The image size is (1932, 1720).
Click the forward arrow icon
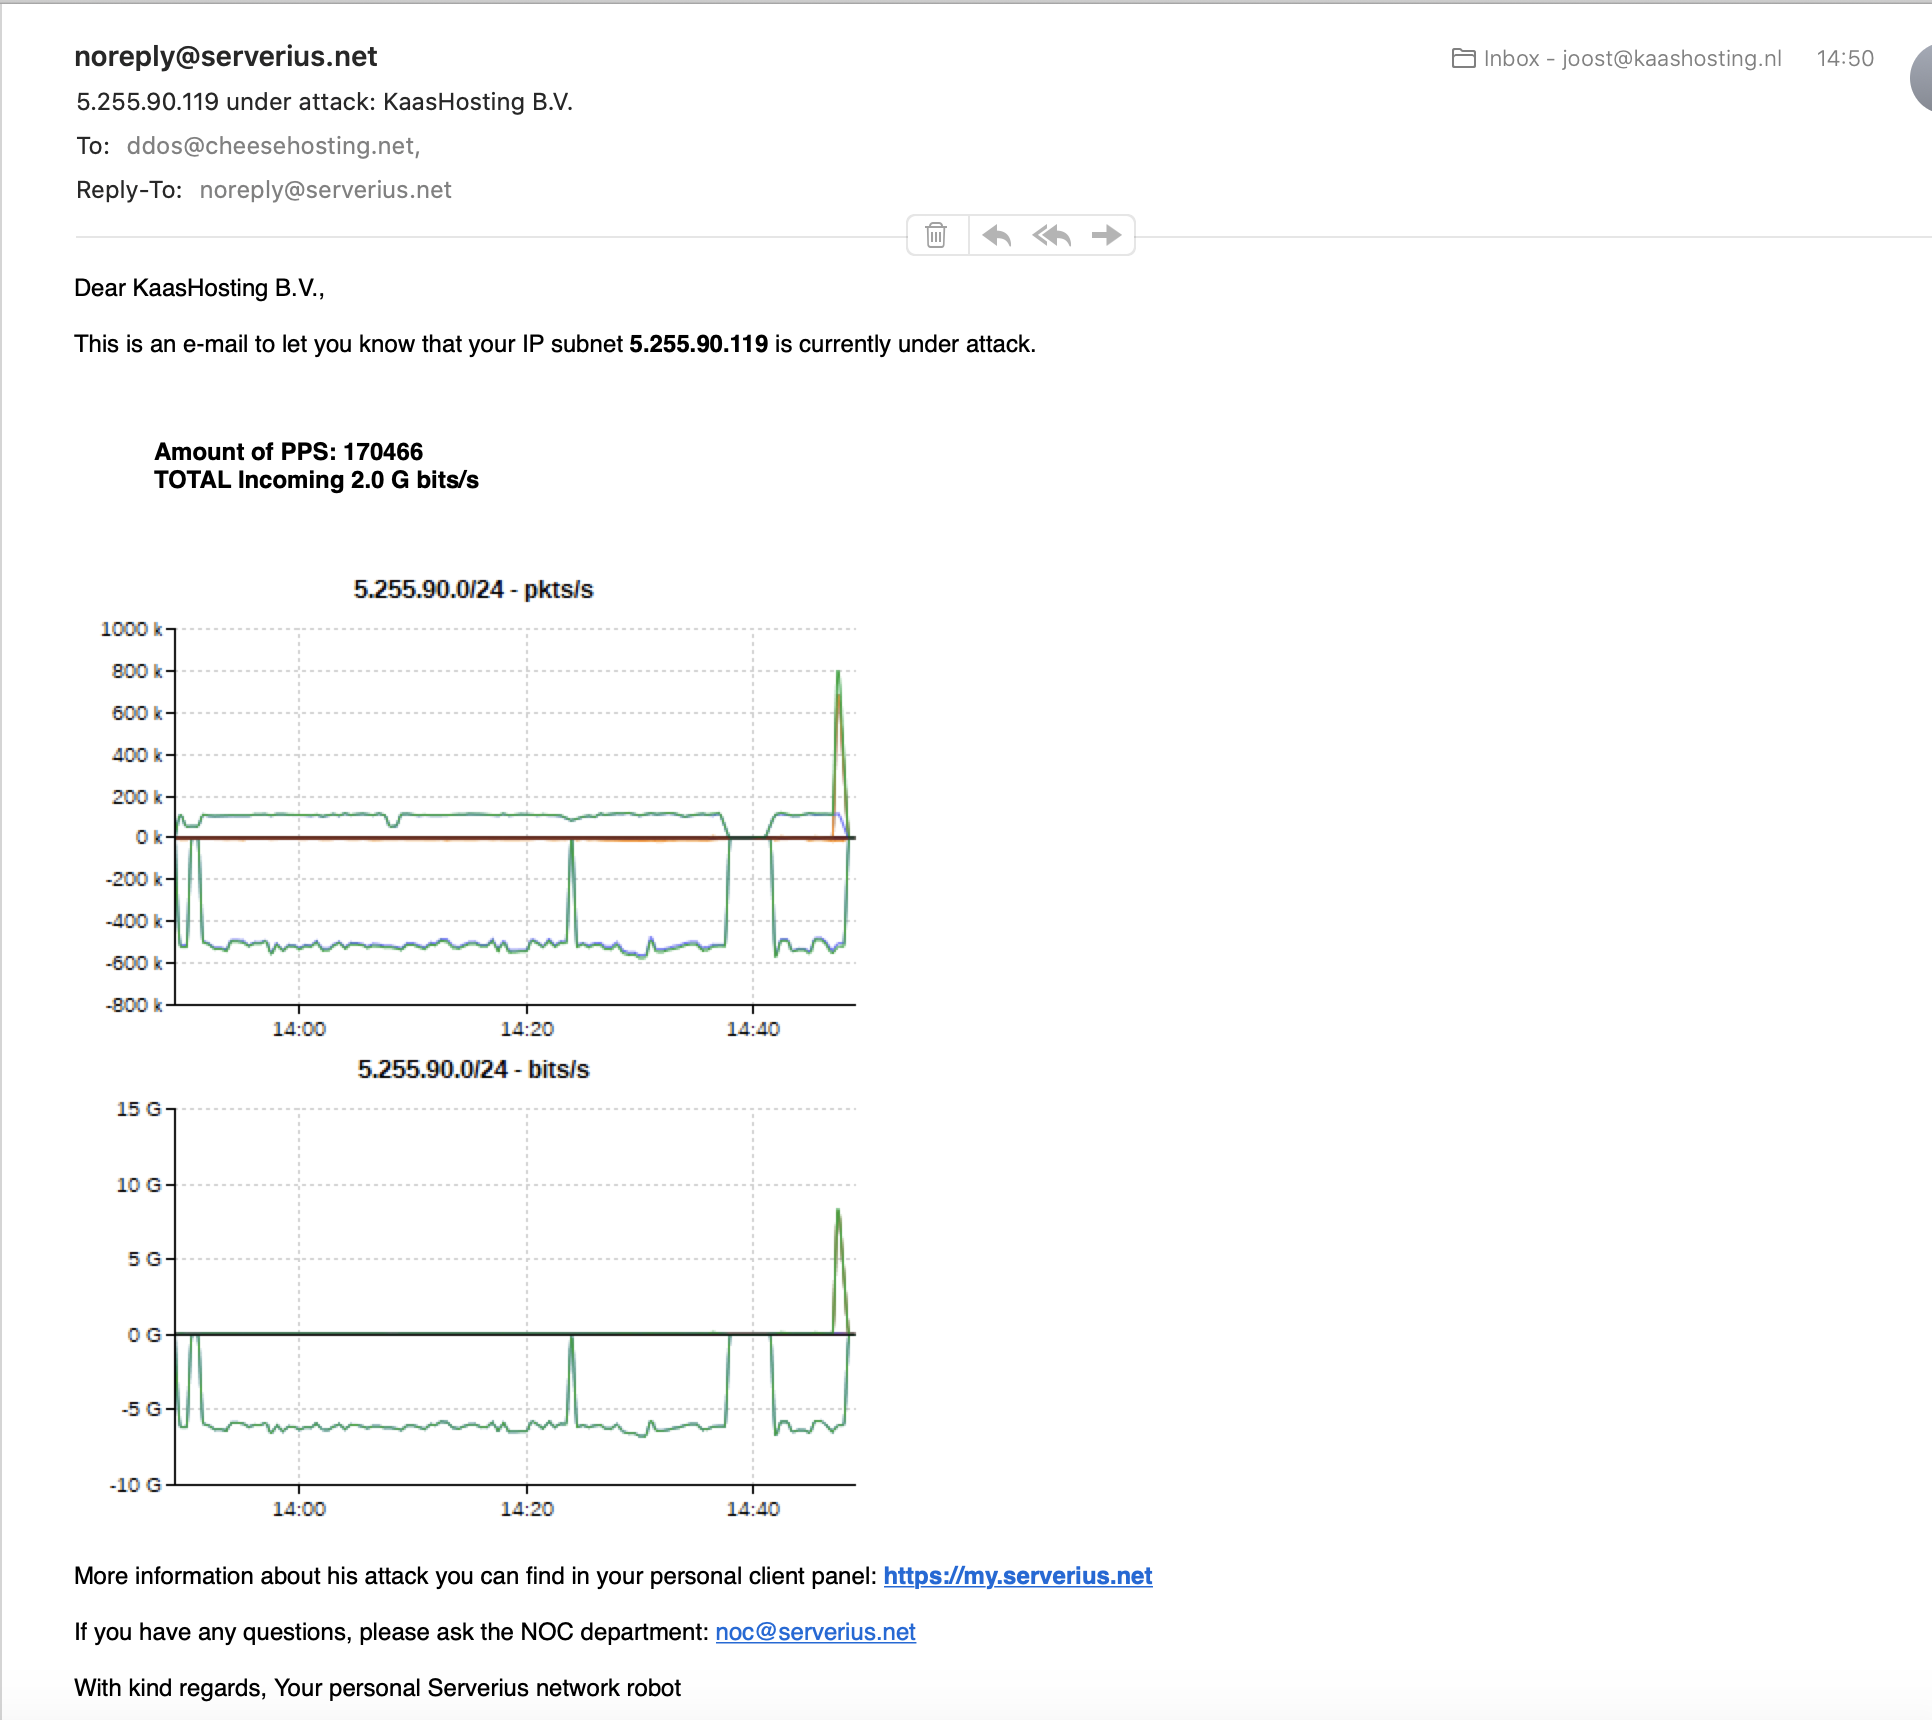pos(1106,235)
